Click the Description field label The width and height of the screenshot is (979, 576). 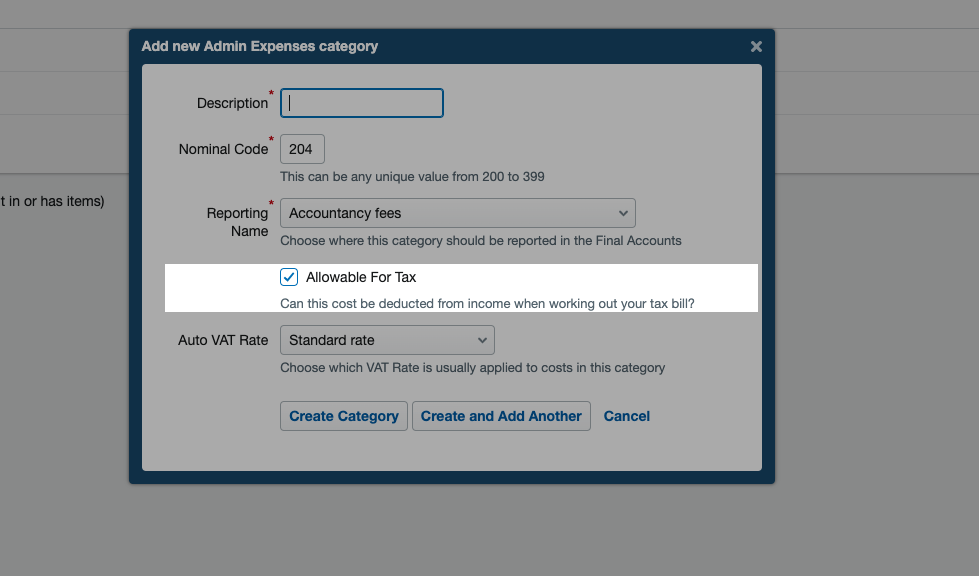click(232, 103)
